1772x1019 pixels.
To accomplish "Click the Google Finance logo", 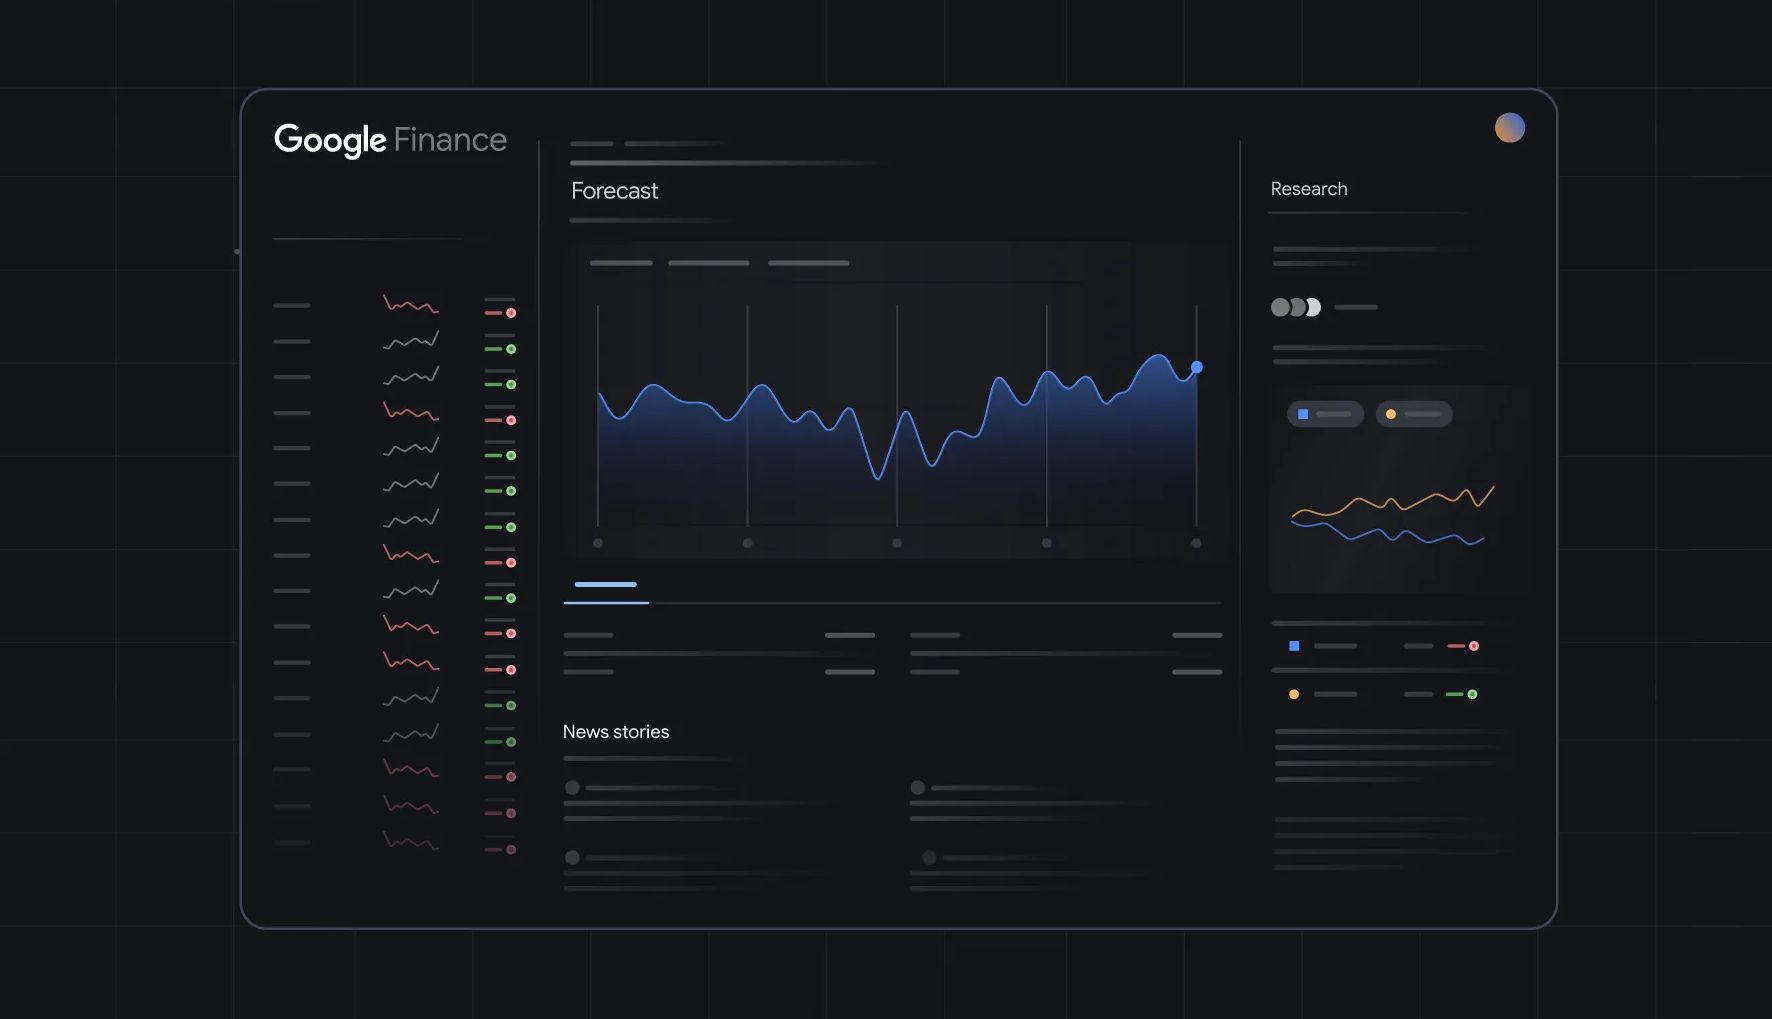I will (390, 140).
